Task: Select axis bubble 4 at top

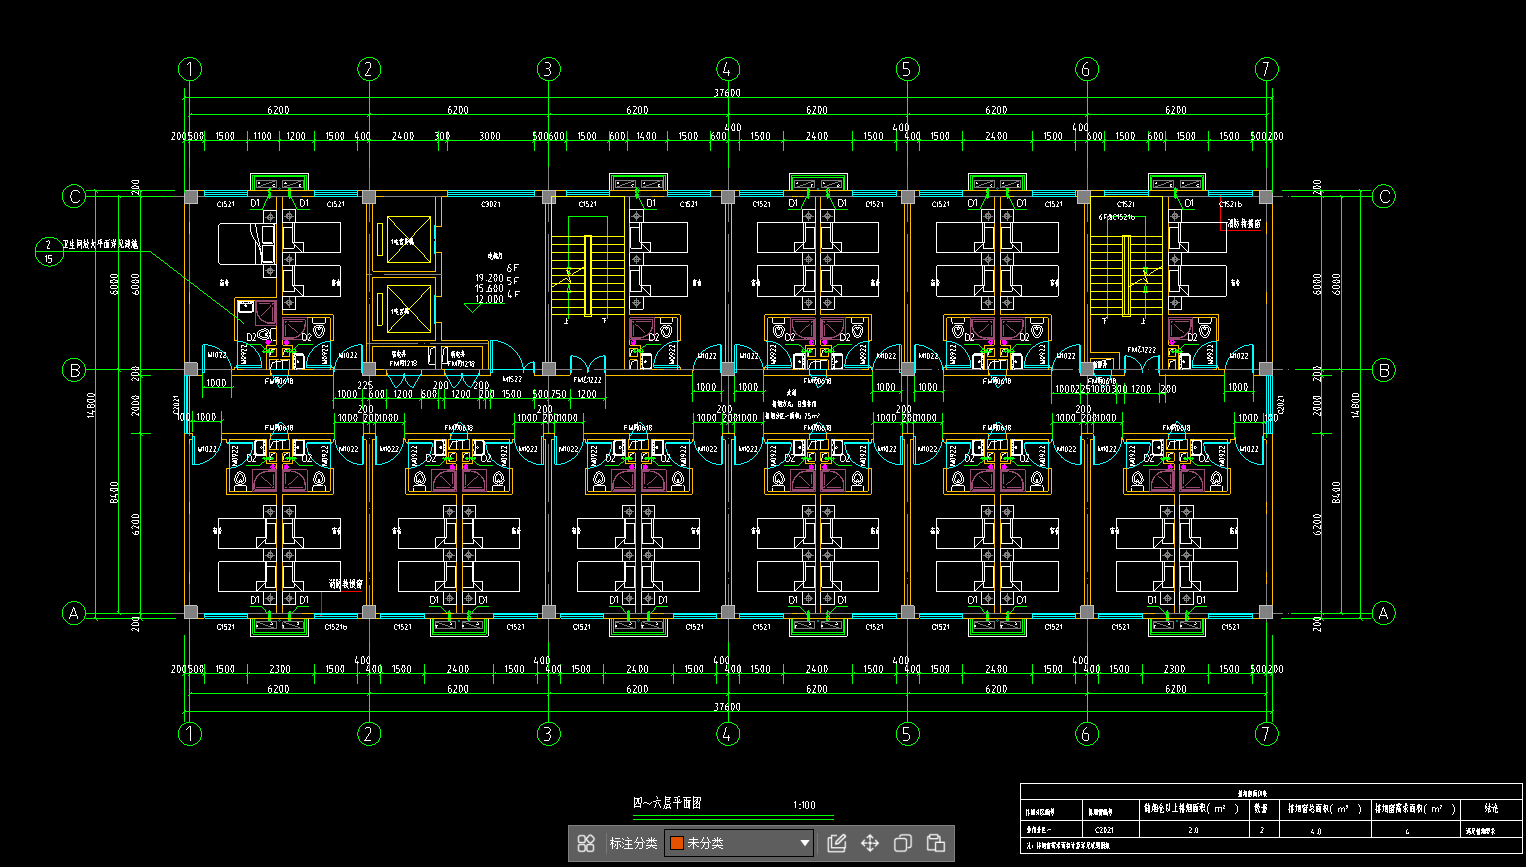Action: pyautogui.click(x=728, y=69)
